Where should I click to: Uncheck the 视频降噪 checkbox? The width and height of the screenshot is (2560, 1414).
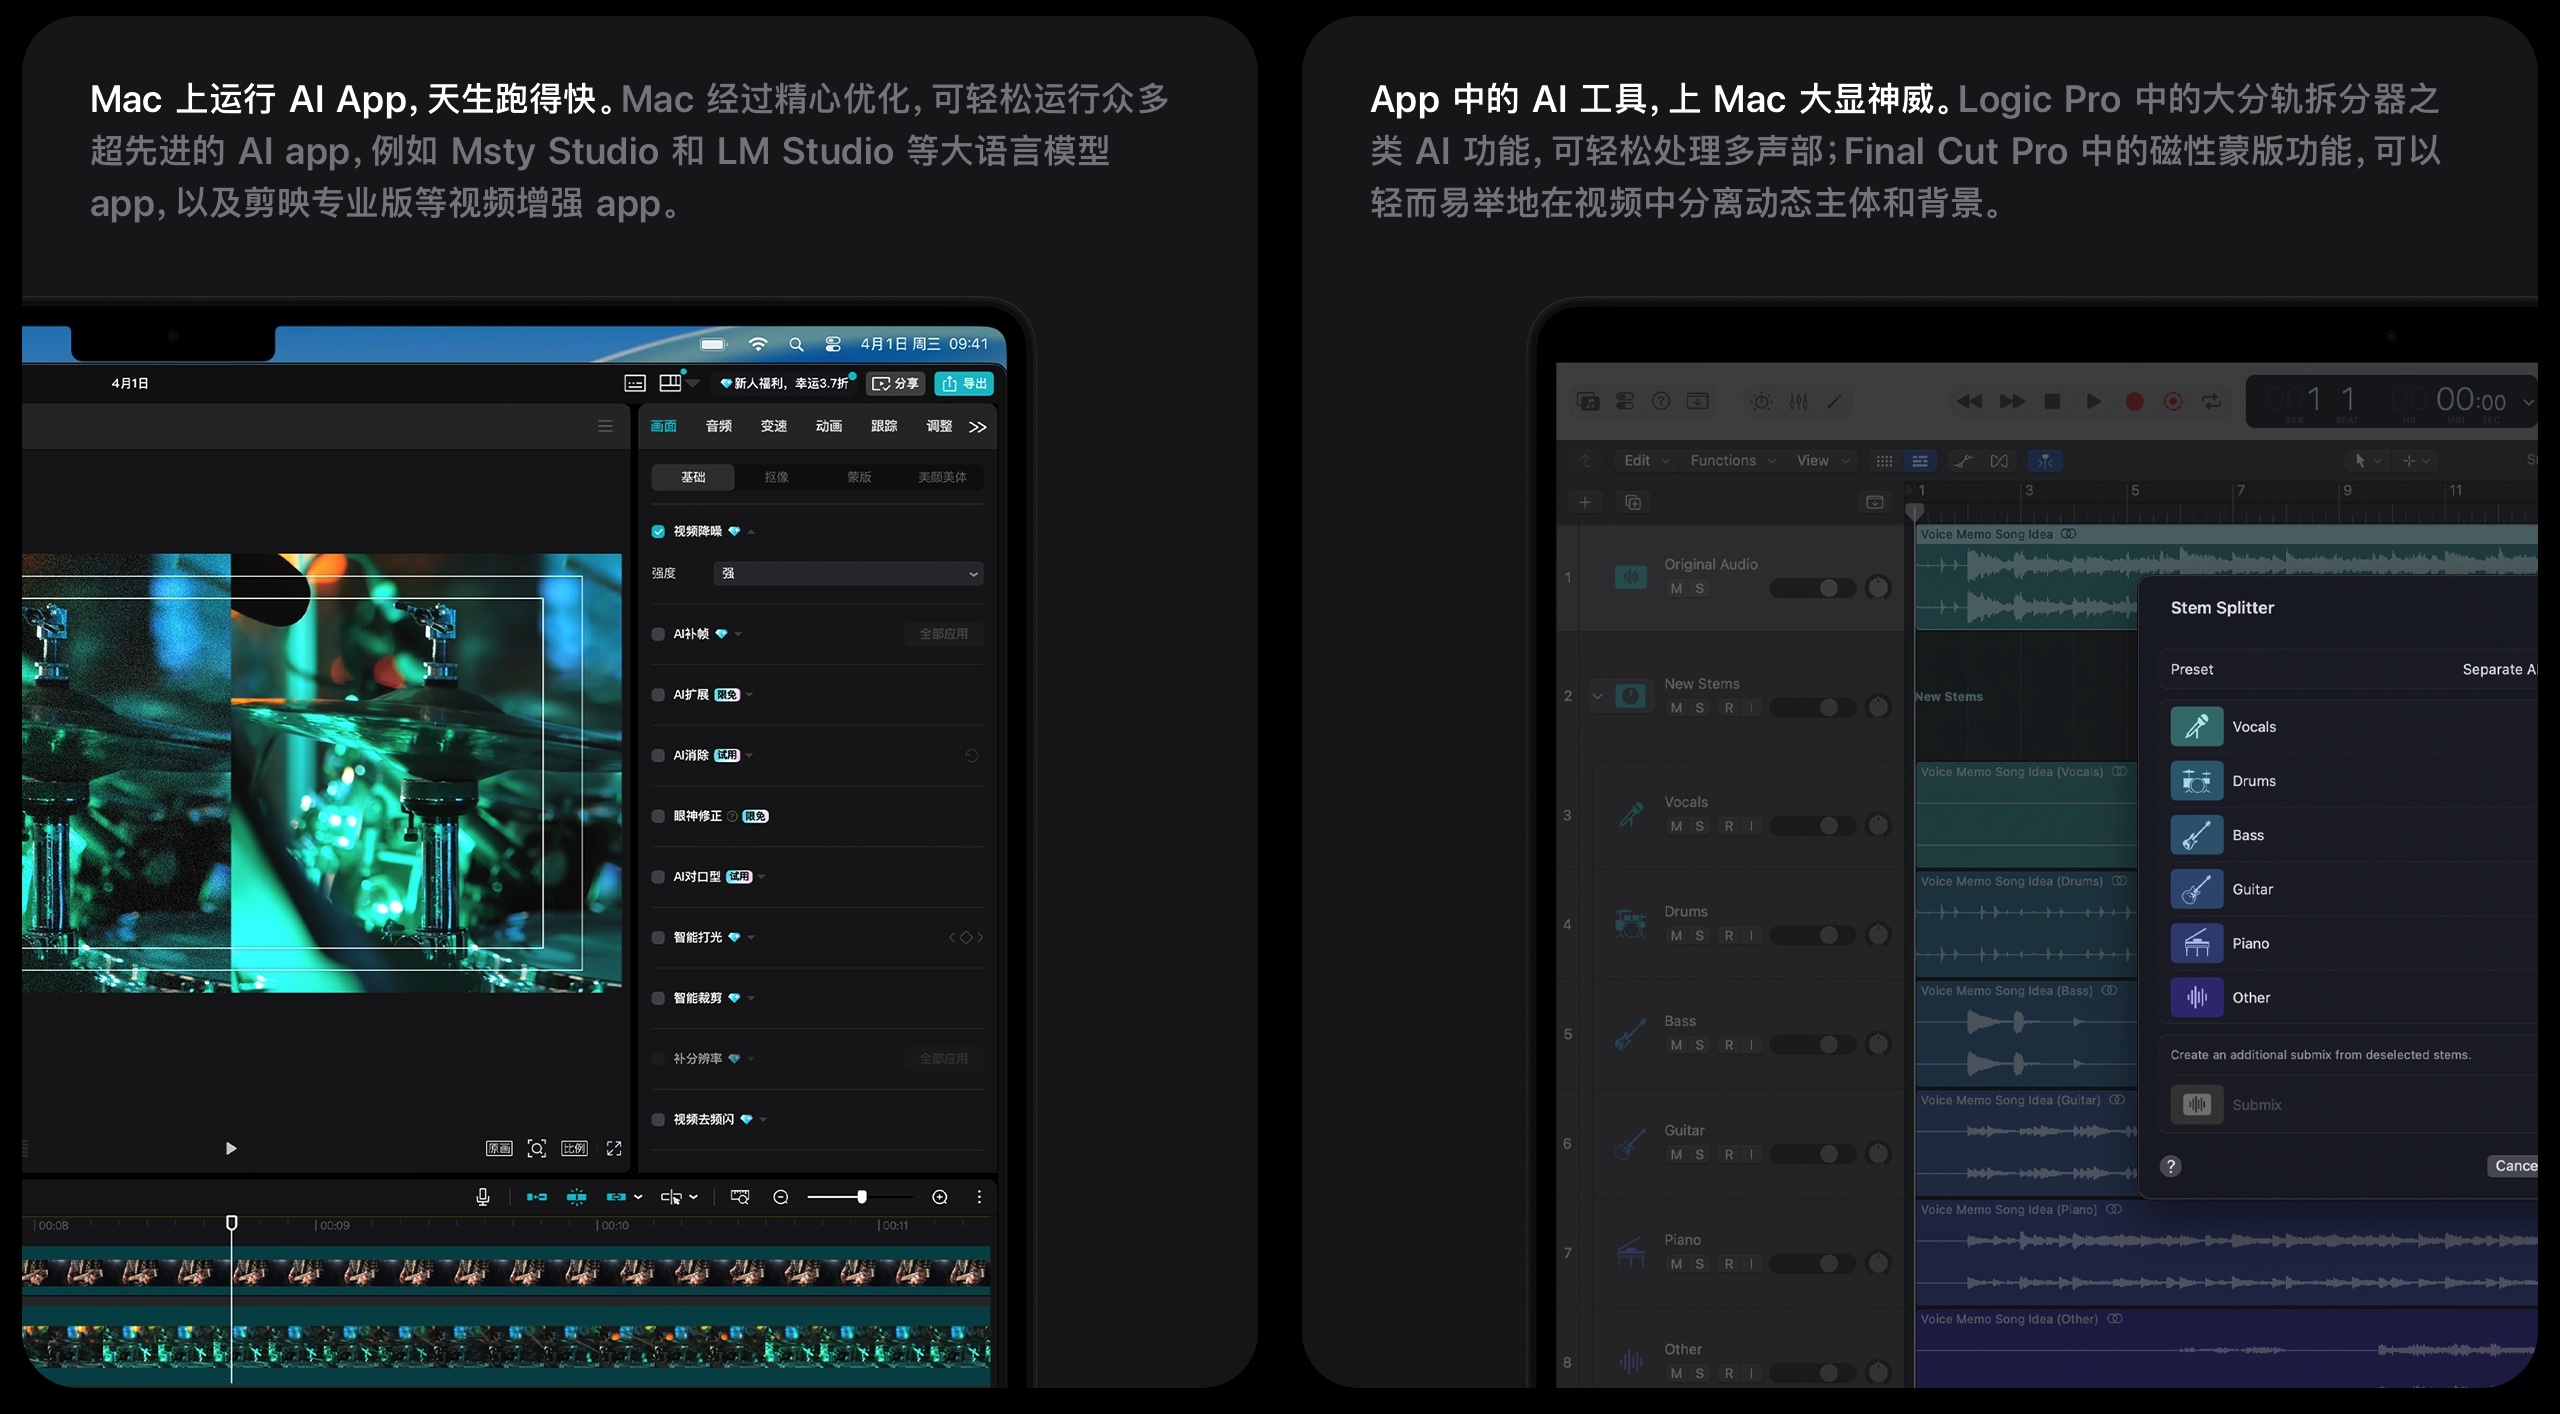point(658,531)
